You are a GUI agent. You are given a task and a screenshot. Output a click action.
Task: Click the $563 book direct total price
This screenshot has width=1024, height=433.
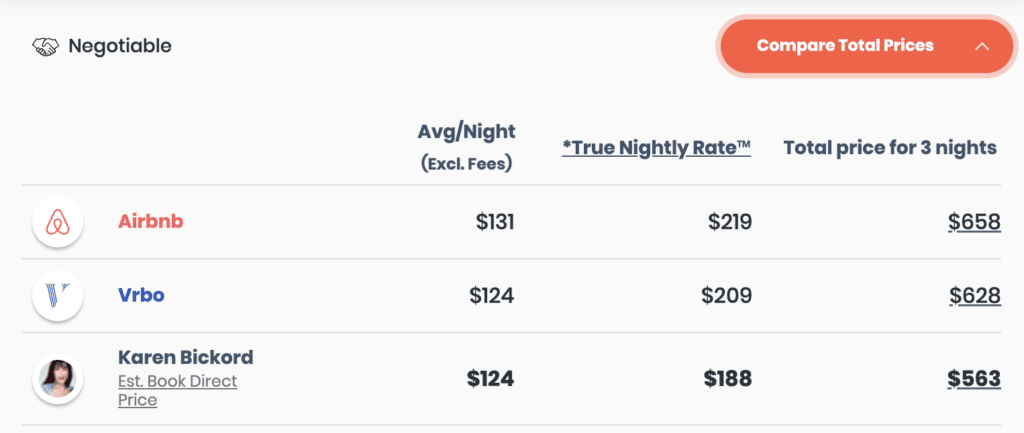974,379
